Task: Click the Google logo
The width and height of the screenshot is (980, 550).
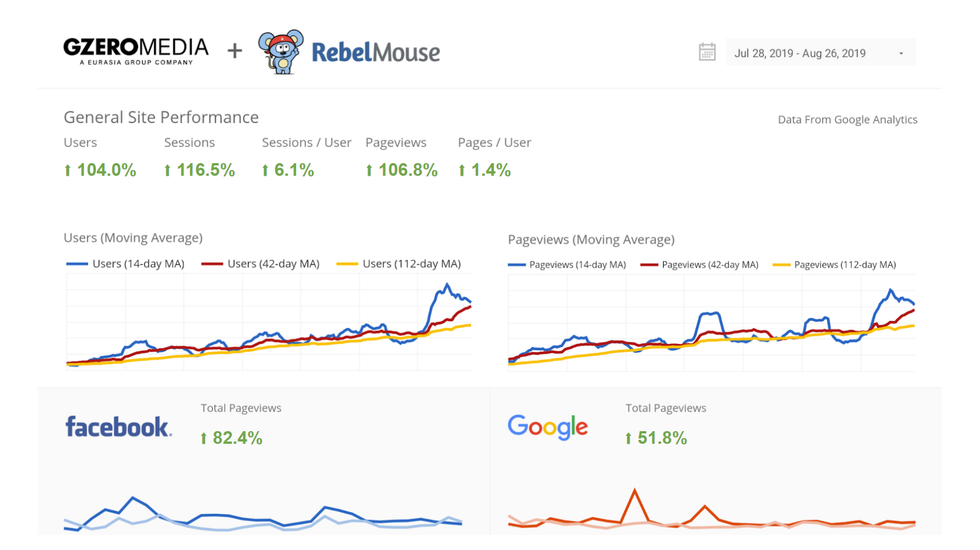Action: coord(548,427)
